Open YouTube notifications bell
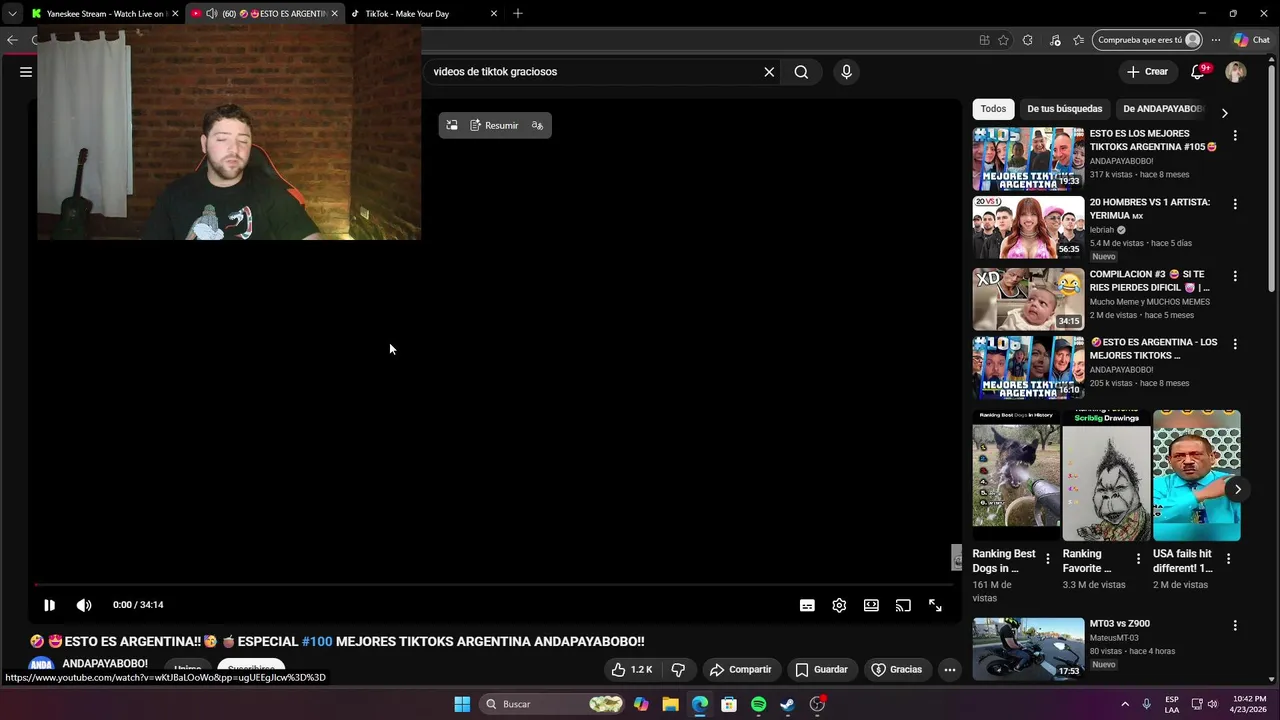 pos(1198,72)
